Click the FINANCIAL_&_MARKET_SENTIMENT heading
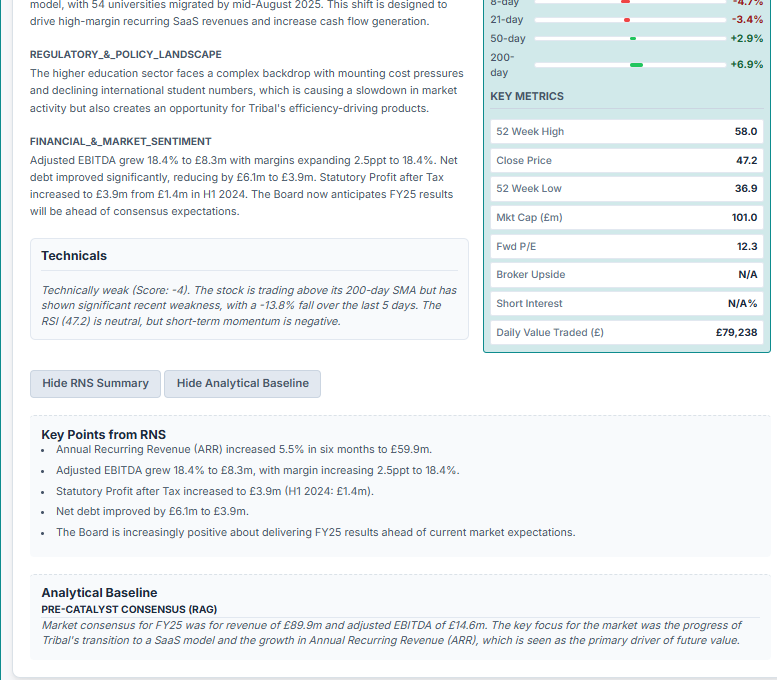 pos(120,142)
